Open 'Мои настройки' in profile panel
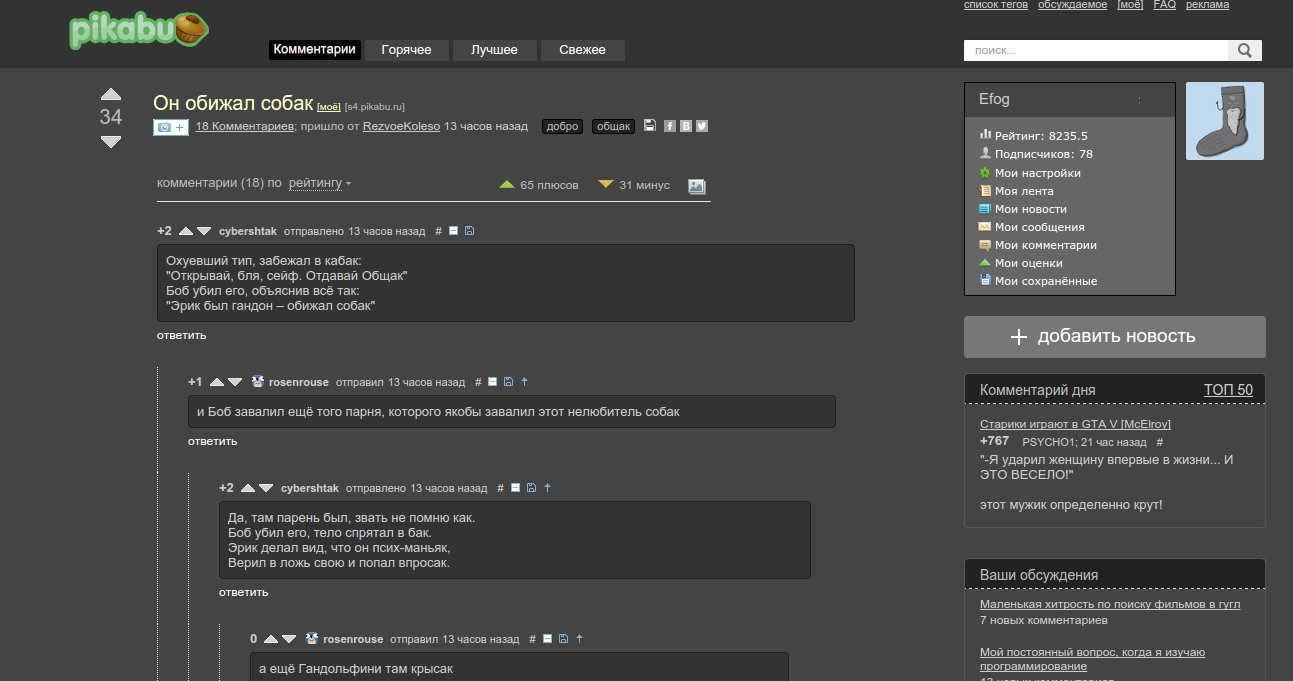The height and width of the screenshot is (681, 1293). [1037, 173]
